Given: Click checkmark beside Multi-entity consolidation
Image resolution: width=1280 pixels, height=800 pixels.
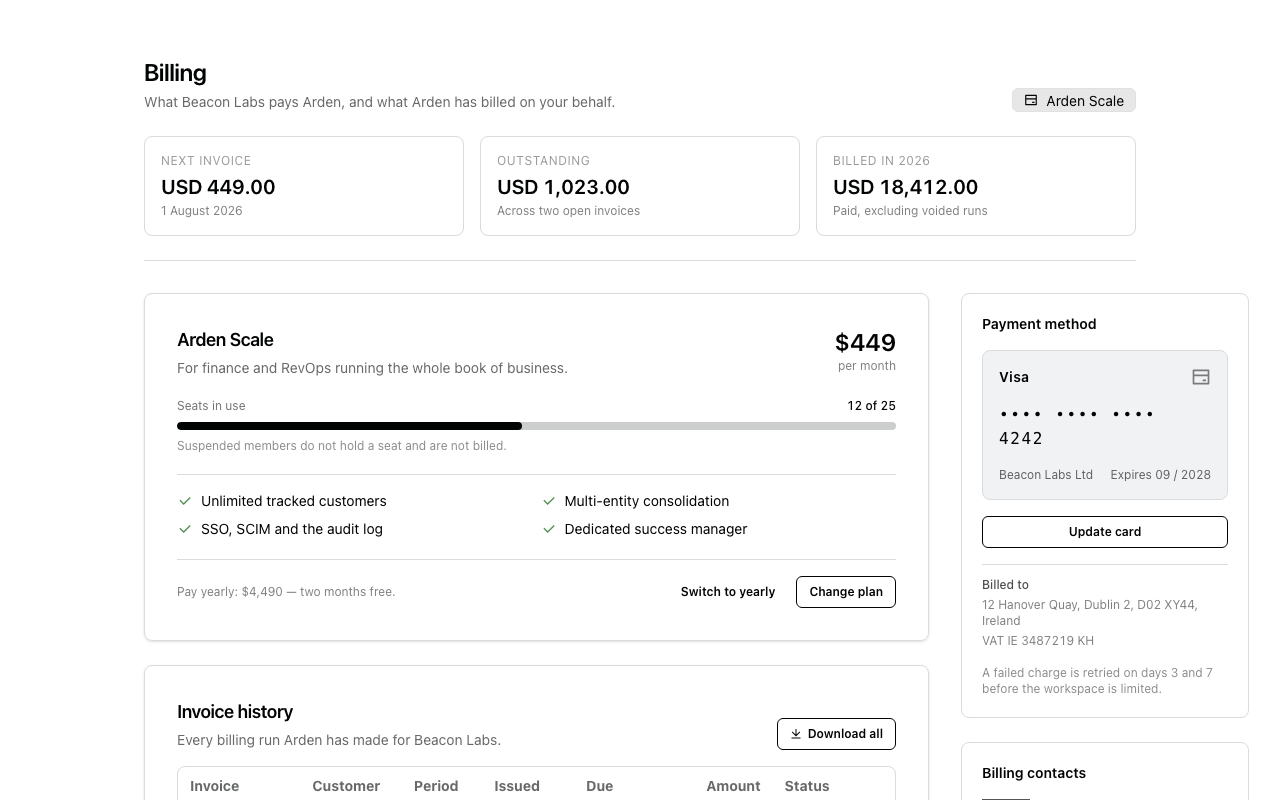Looking at the screenshot, I should point(548,501).
